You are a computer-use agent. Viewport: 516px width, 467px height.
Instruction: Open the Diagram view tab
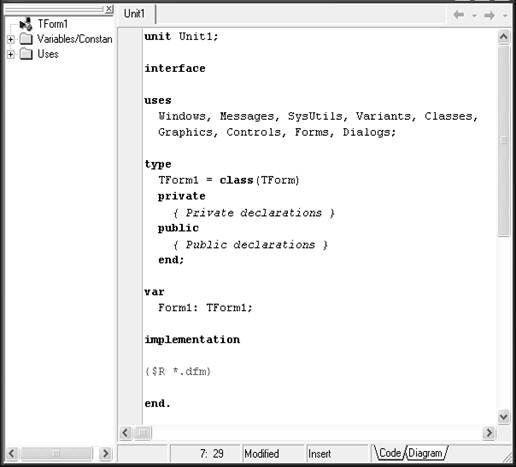click(426, 453)
